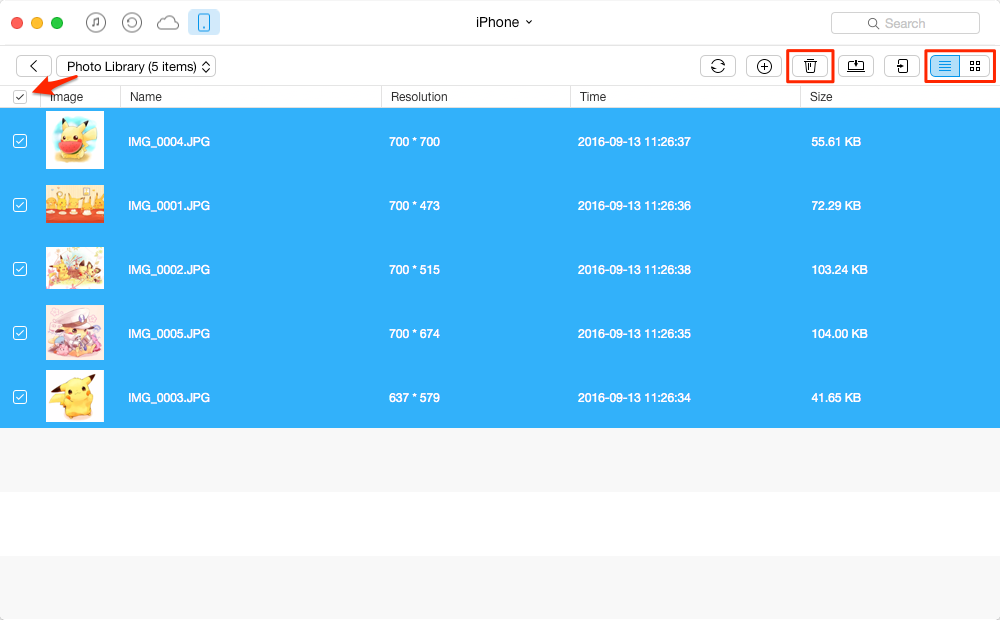1000x620 pixels.
Task: Sort by the Name column header
Action: (x=251, y=97)
